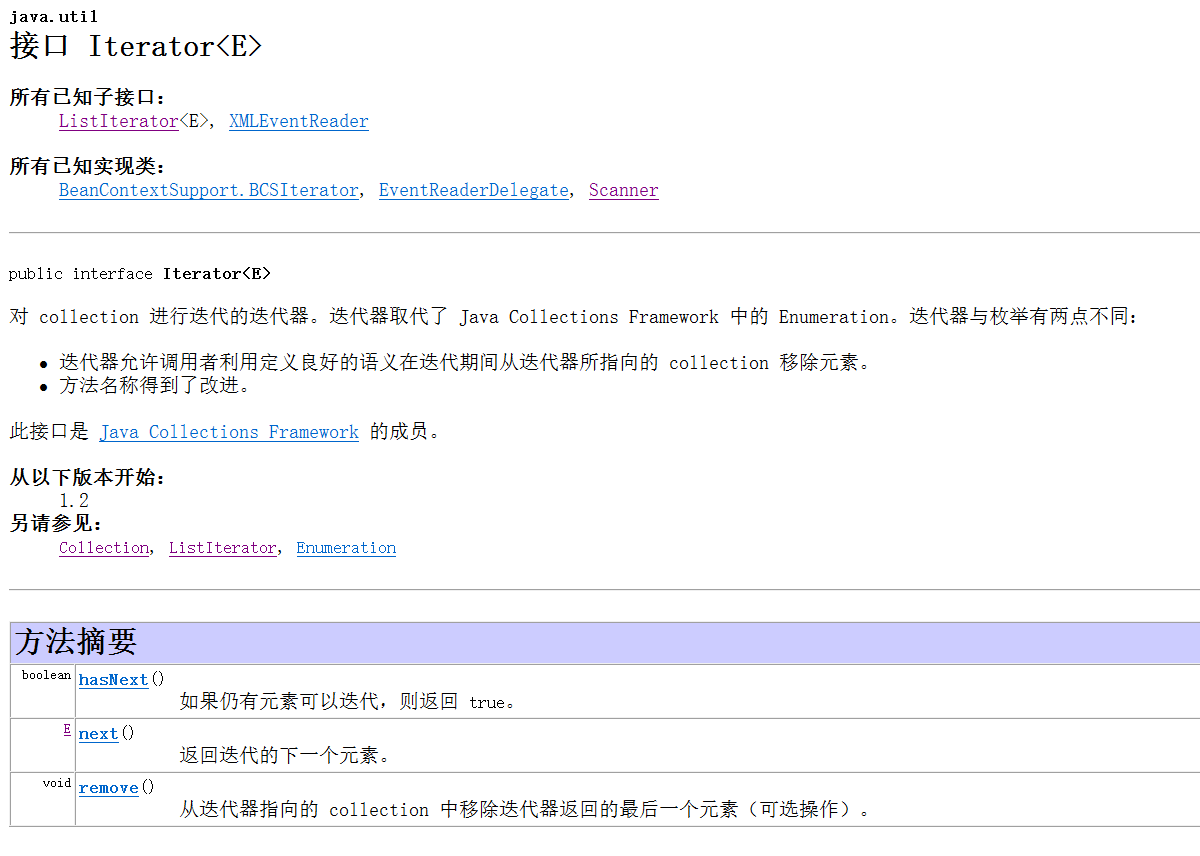Viewport: 1200px width, 856px height.
Task: Follow the Java Collections Framework link
Action: click(x=229, y=432)
